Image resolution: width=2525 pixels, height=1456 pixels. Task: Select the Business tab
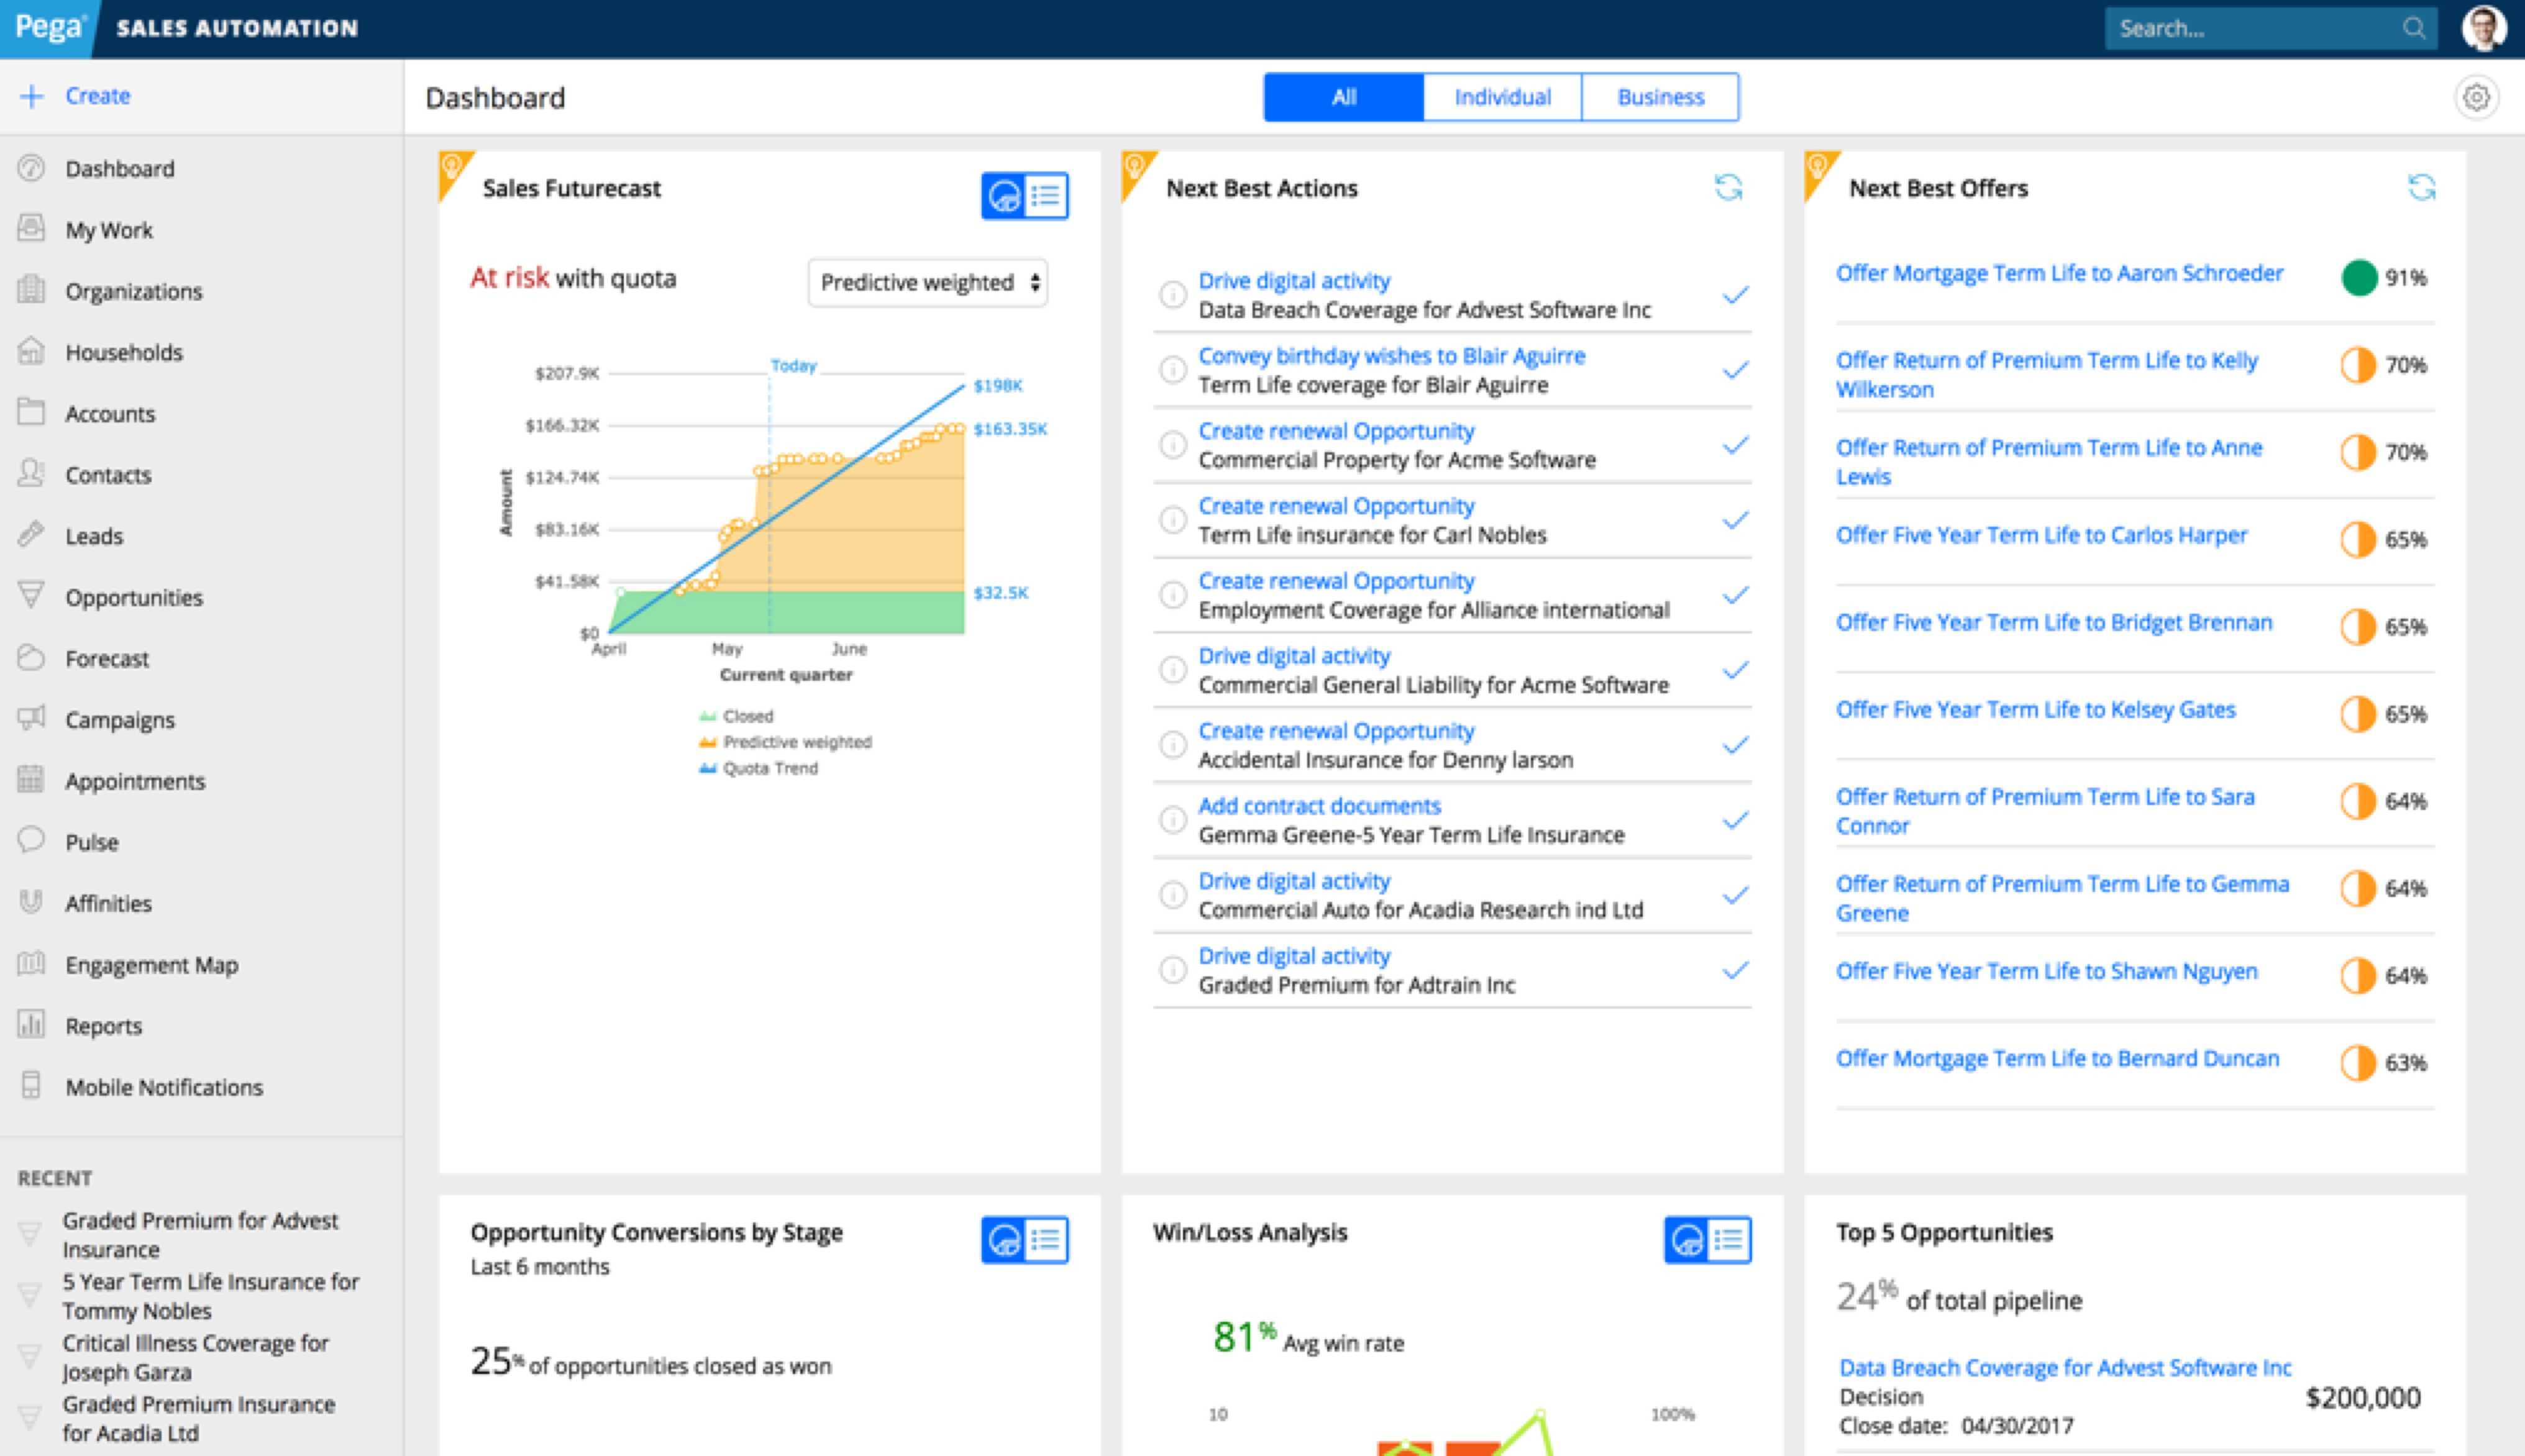[x=1660, y=97]
